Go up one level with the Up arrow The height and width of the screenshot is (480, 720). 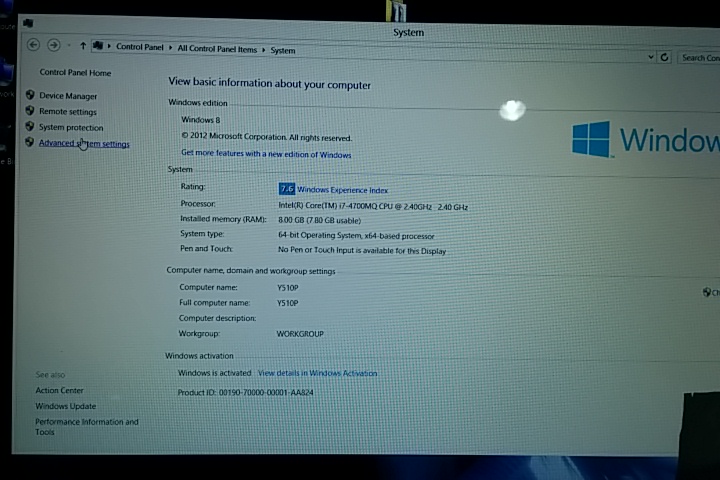(83, 45)
